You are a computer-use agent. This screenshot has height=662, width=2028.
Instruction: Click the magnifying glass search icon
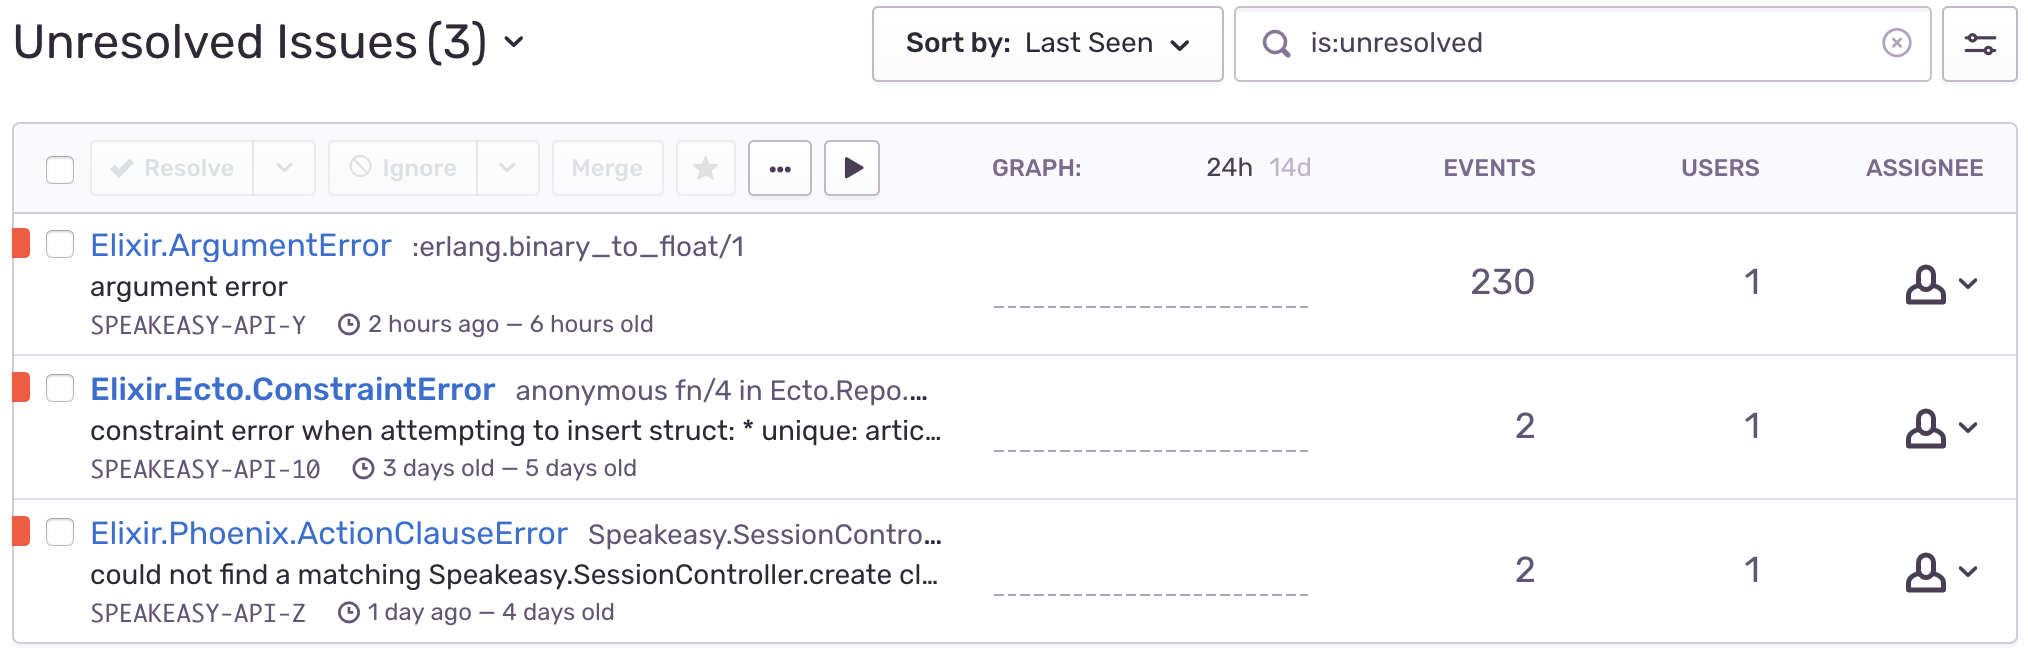[x=1276, y=43]
